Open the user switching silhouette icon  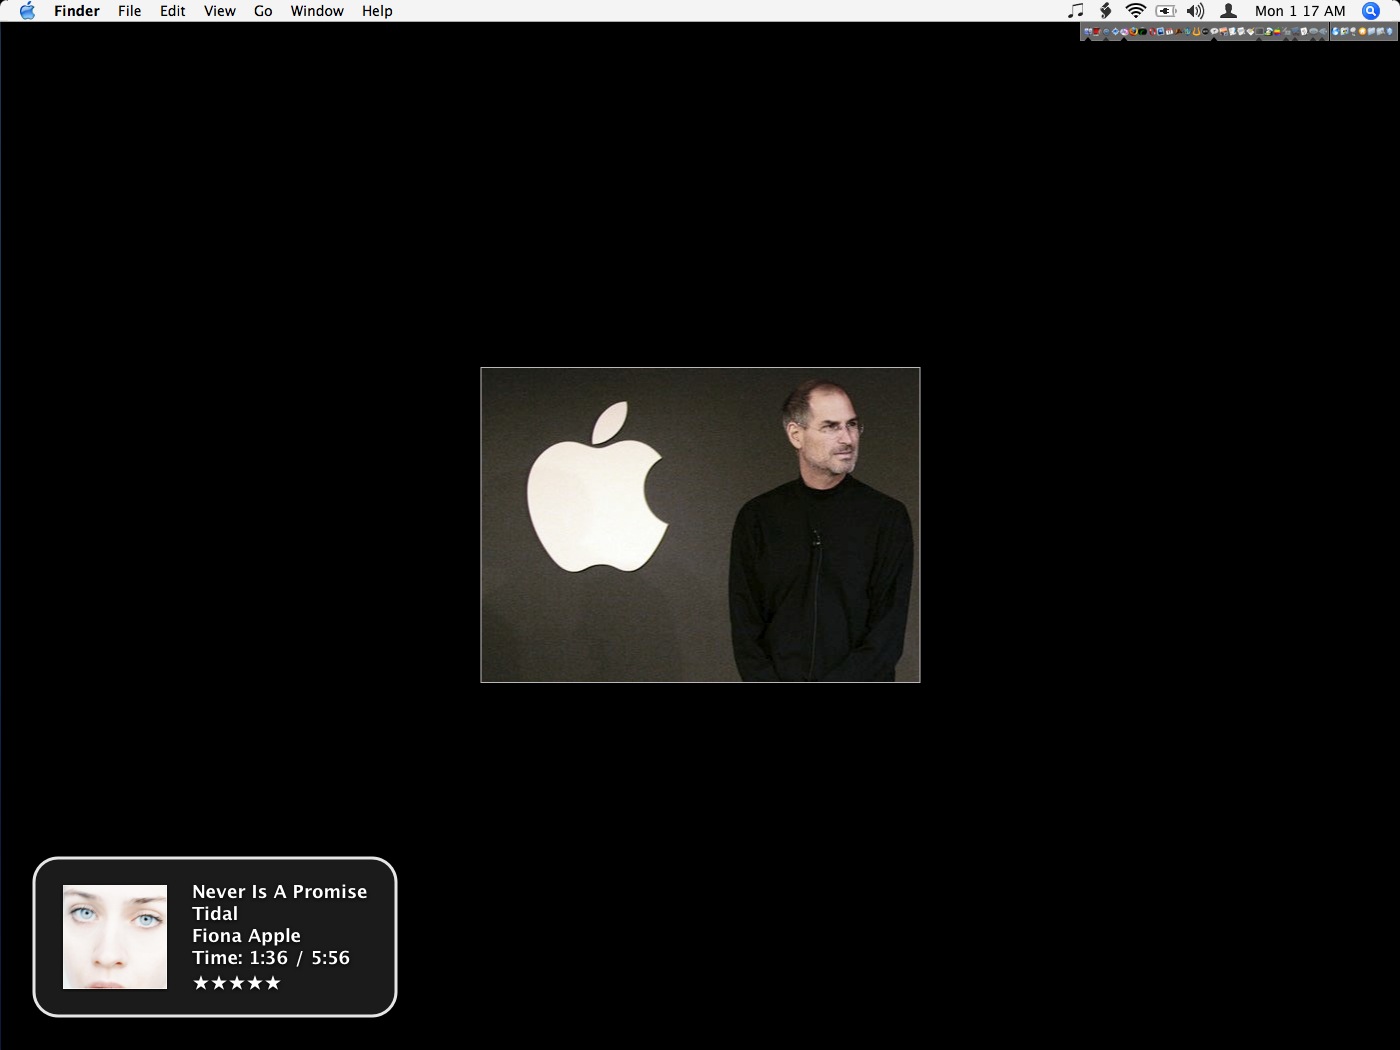tap(1229, 11)
